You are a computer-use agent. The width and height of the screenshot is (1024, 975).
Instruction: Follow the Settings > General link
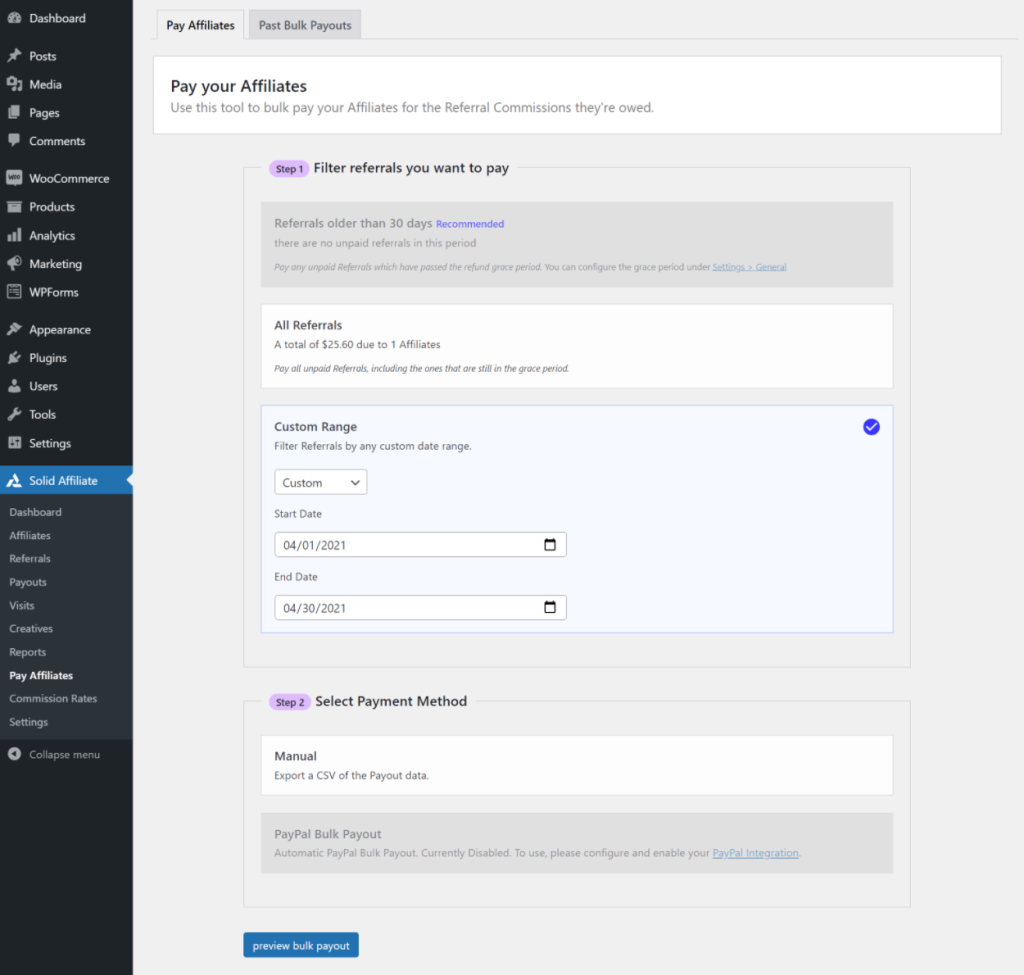coord(749,266)
